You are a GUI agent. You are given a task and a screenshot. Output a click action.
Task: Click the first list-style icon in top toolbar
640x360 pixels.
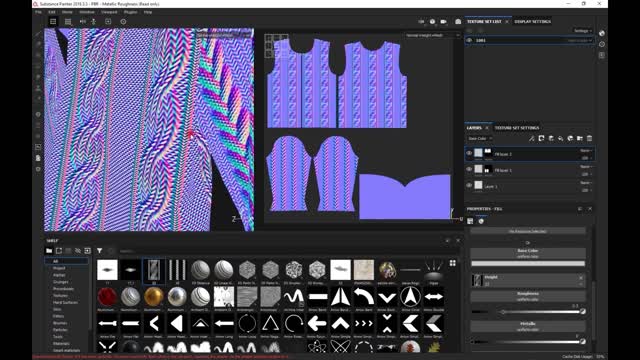53,22
